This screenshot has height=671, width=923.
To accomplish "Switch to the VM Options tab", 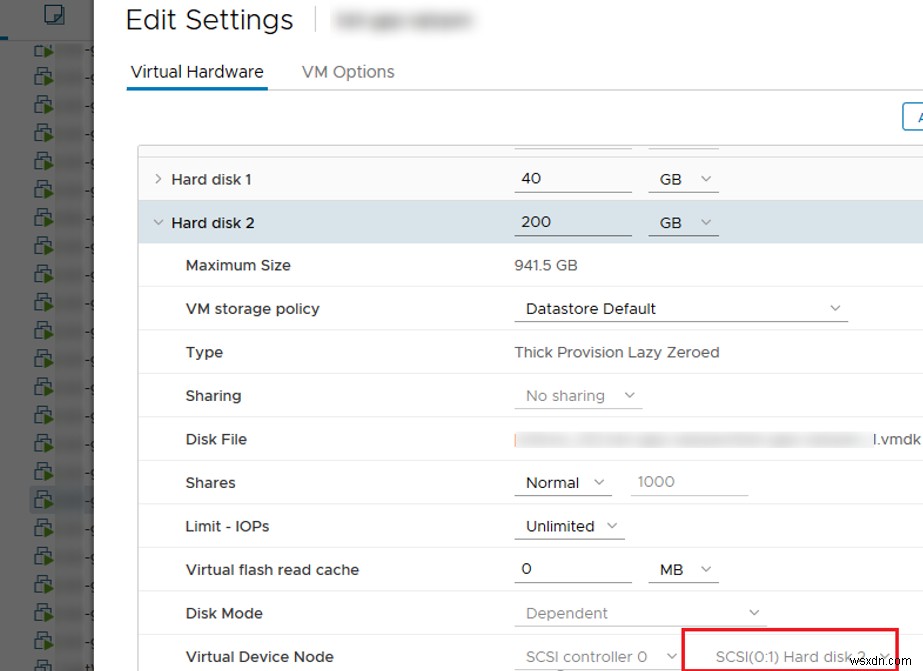I will [x=347, y=71].
